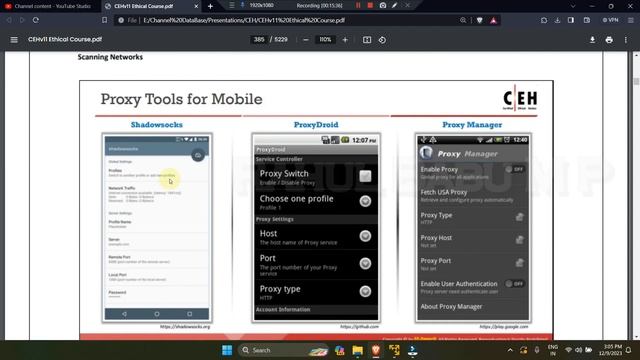The image size is (640, 360).
Task: Stop the screen recording
Action: click(x=370, y=6)
